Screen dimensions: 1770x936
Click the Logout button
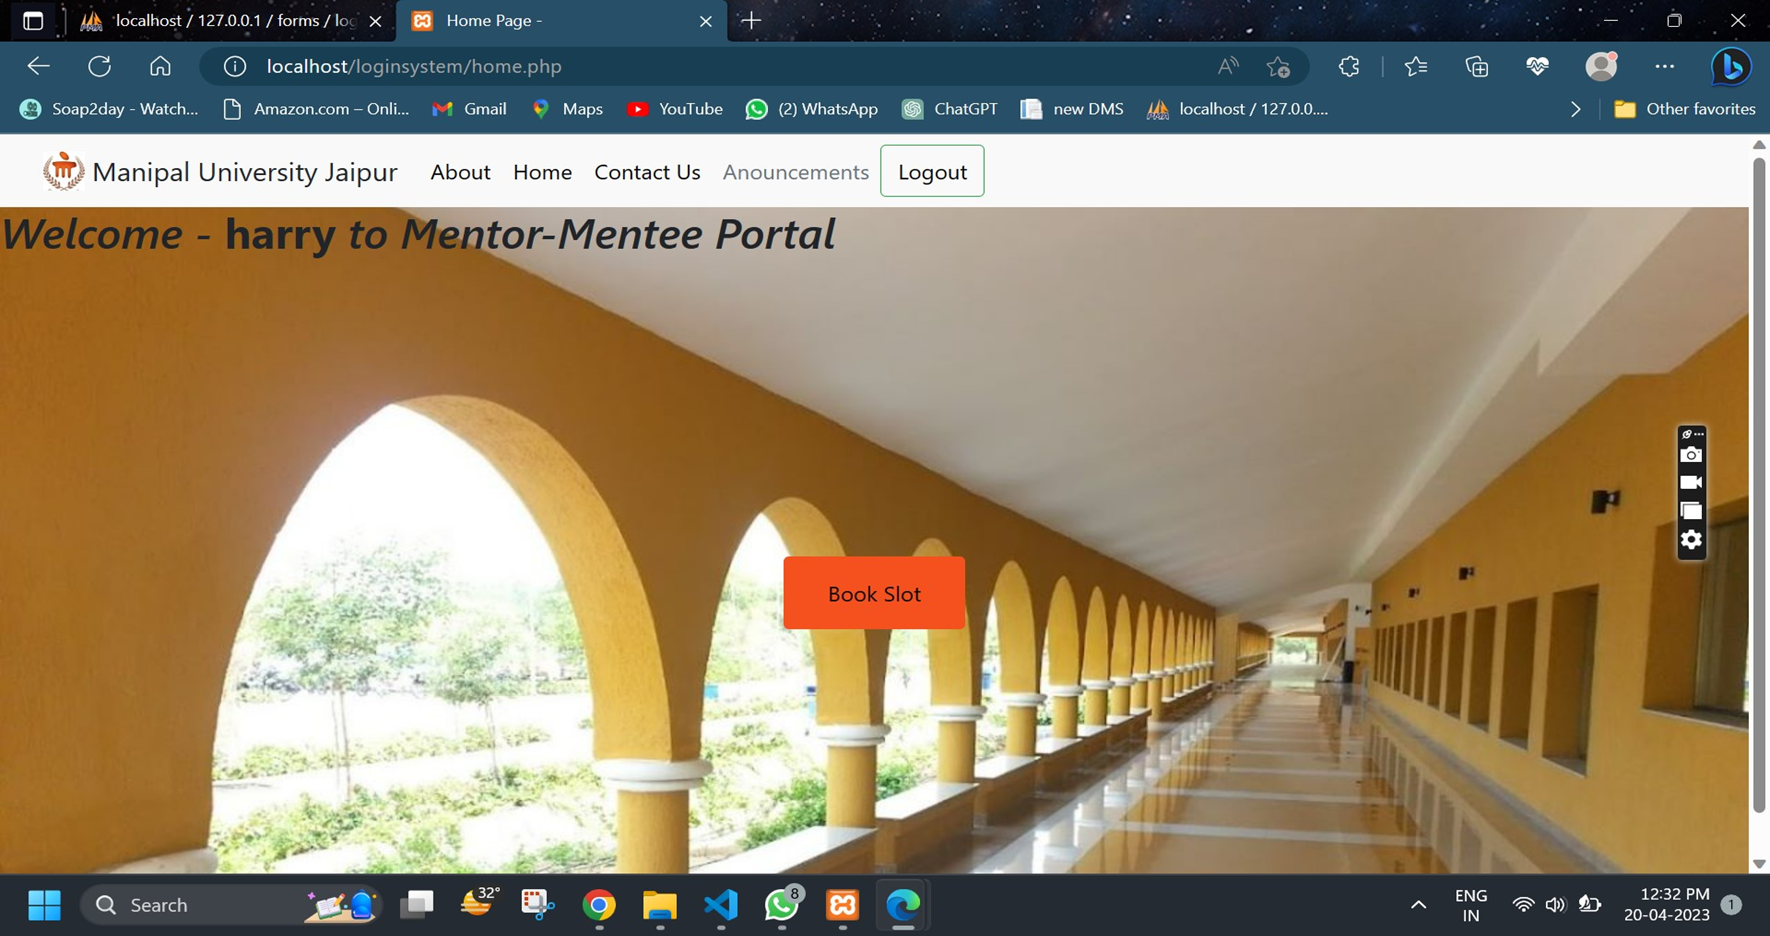pyautogui.click(x=932, y=171)
